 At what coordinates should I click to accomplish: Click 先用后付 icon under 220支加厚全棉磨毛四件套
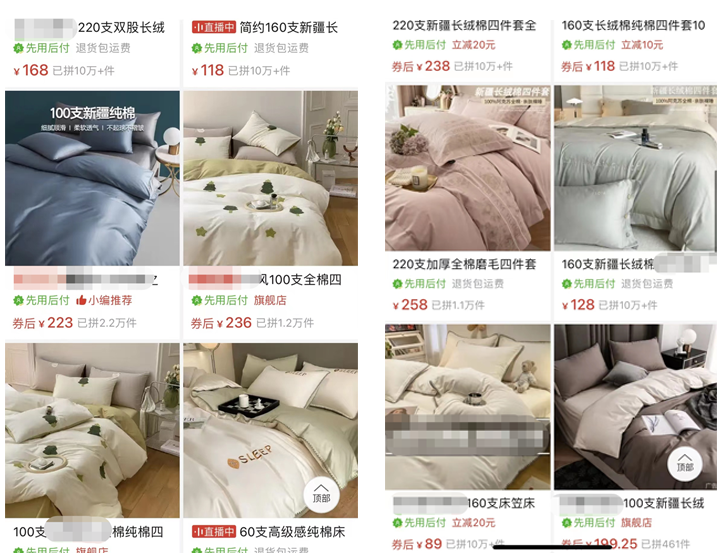(x=397, y=284)
